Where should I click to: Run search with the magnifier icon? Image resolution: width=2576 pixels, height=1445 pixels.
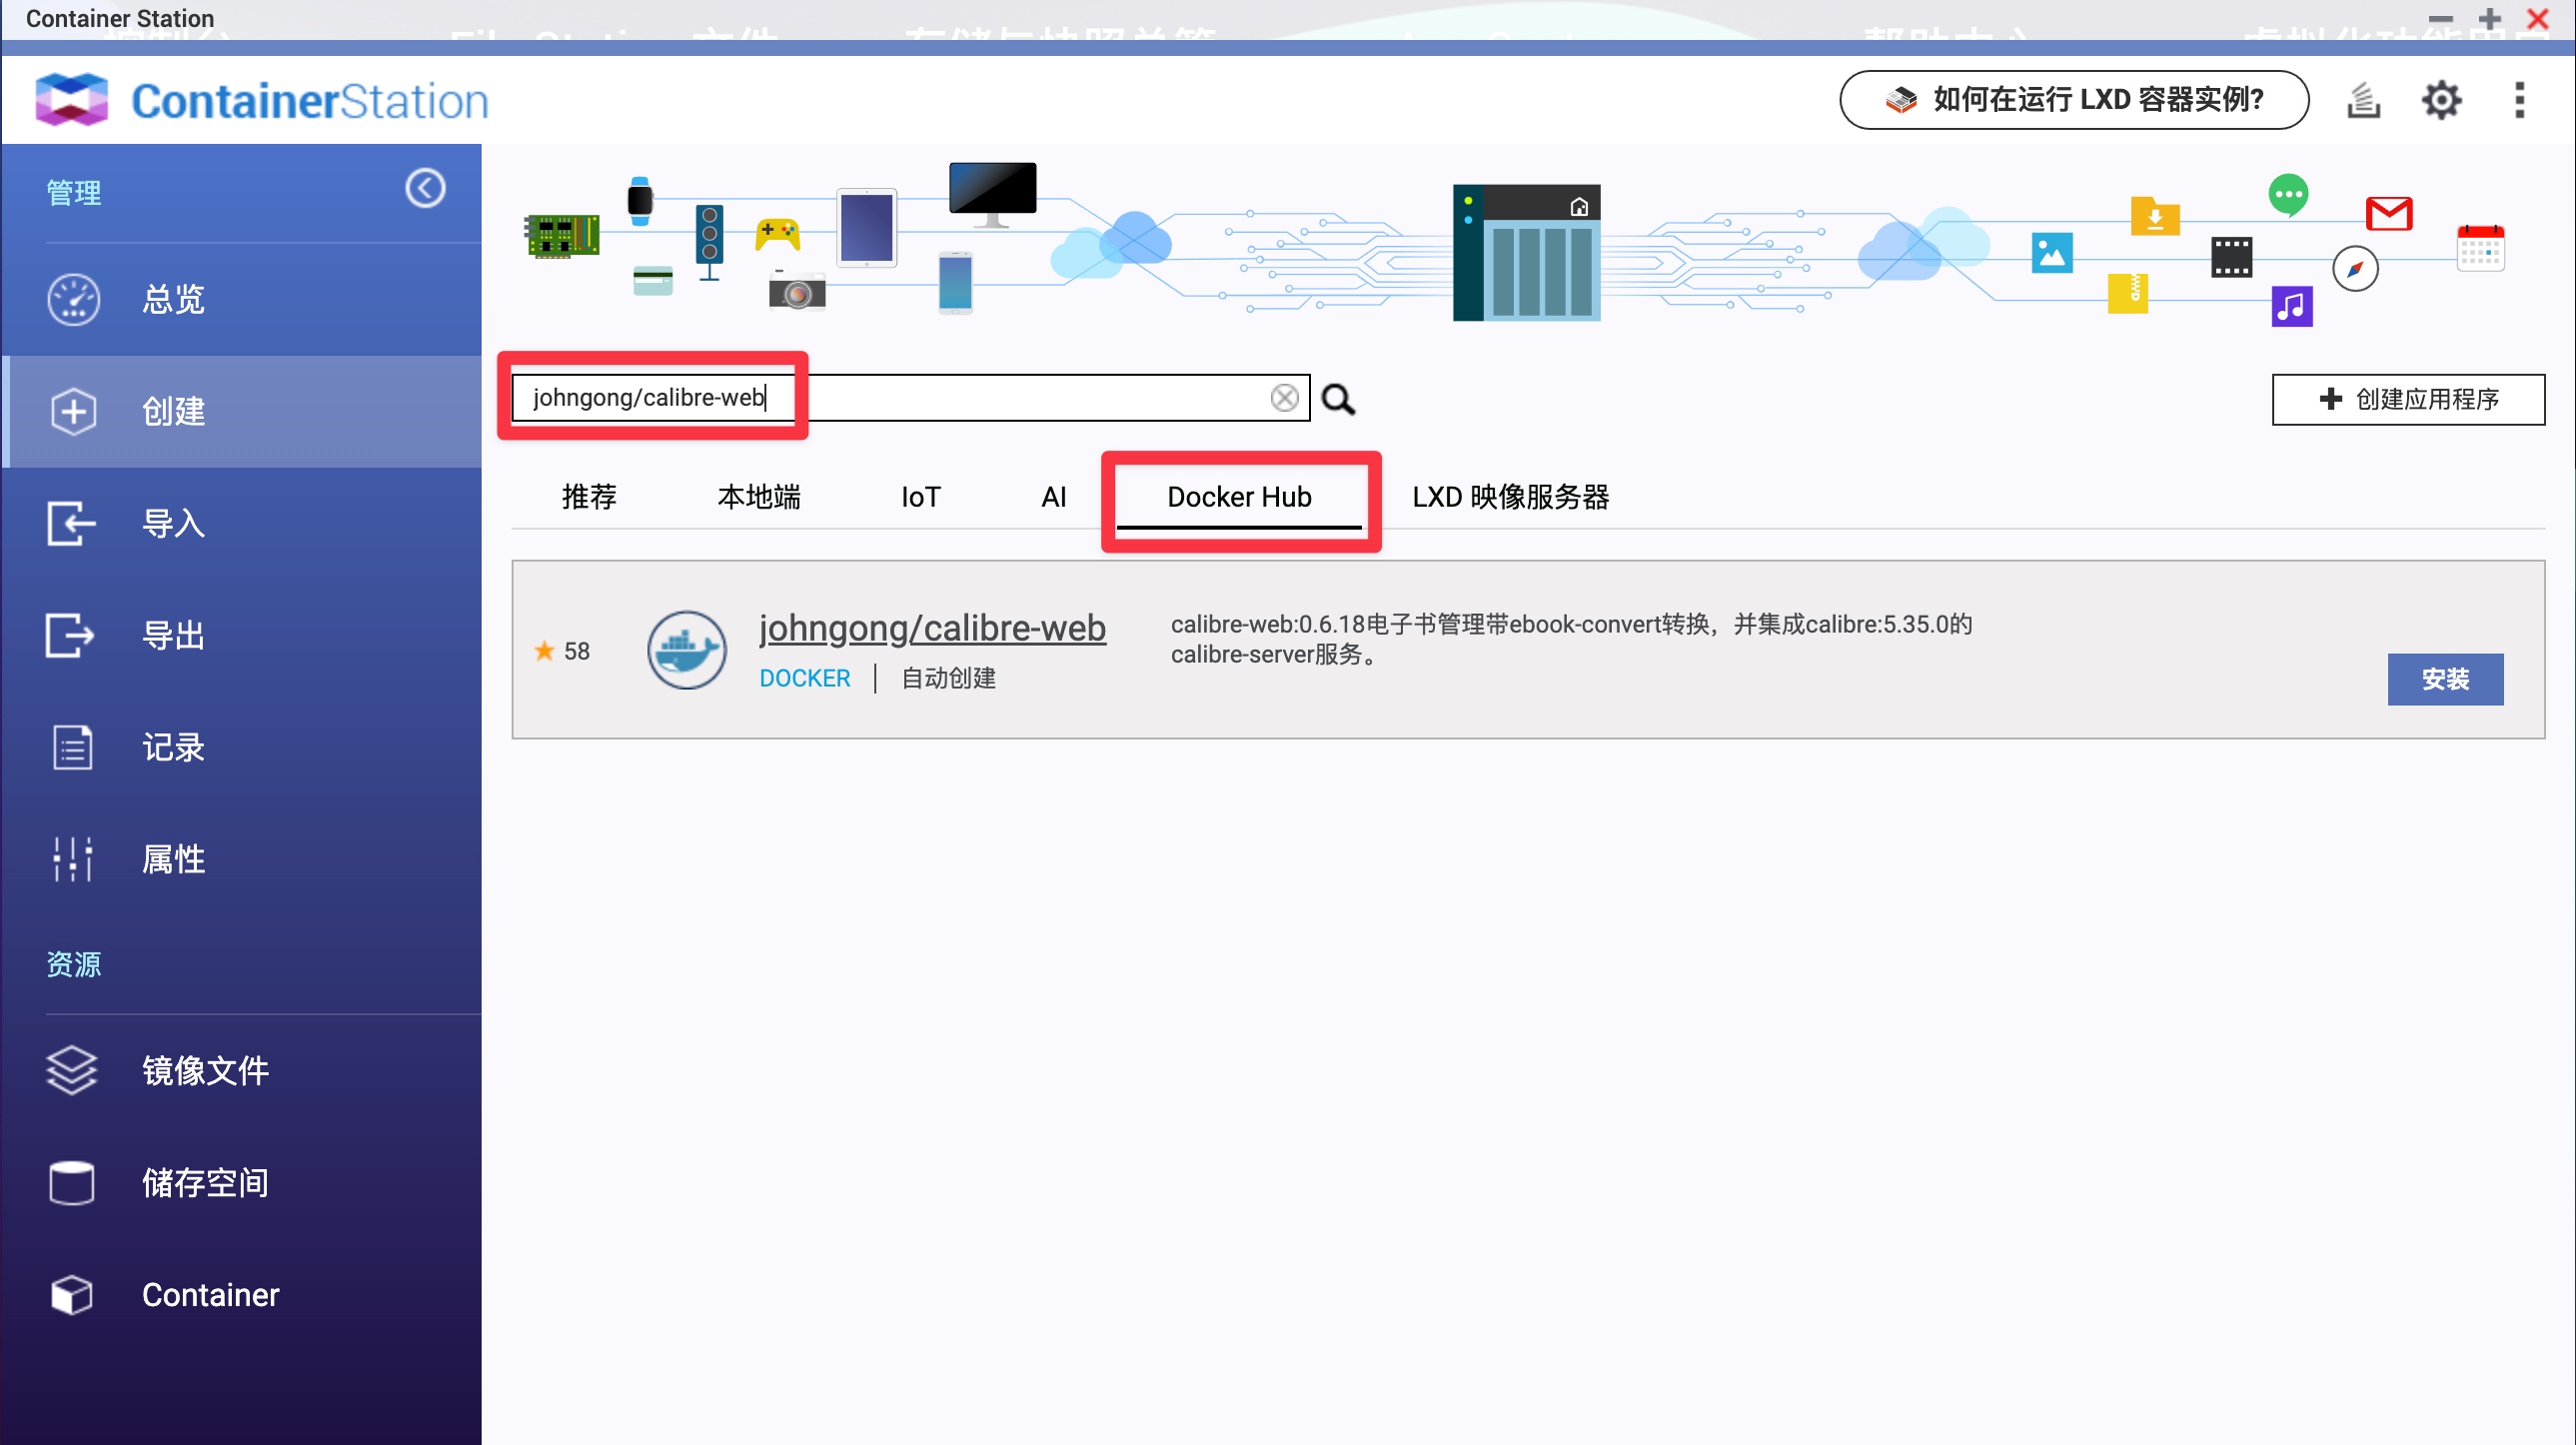tap(1338, 399)
